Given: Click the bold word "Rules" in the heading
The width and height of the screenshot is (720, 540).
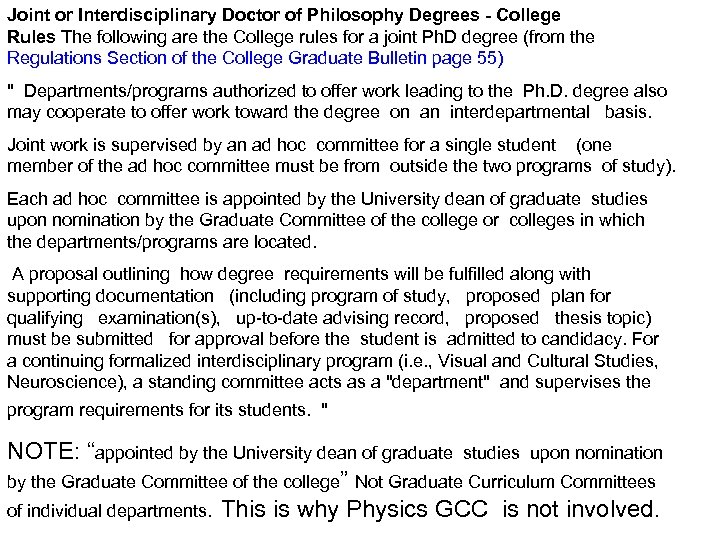Looking at the screenshot, I should click(28, 37).
